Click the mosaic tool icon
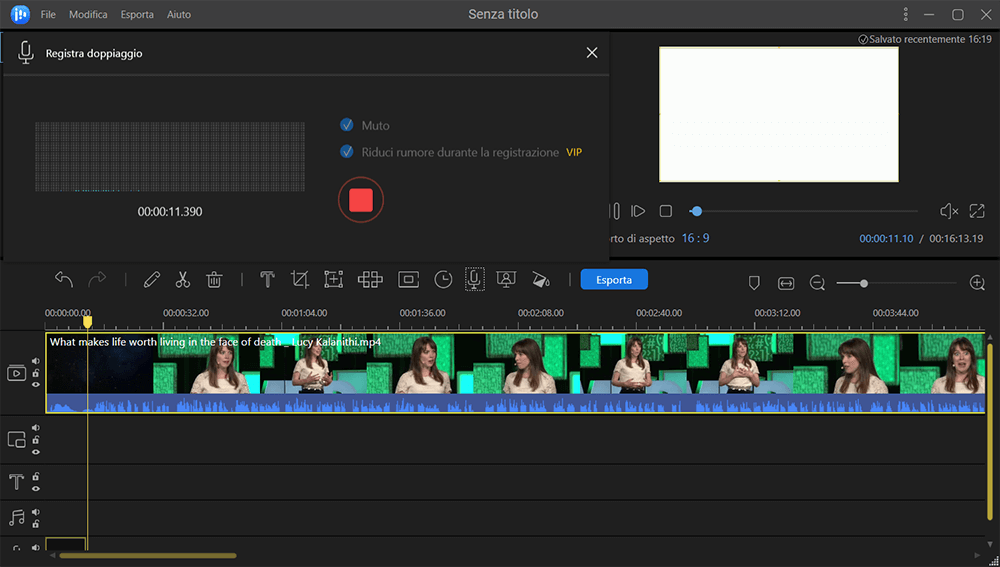1000x567 pixels. pos(370,280)
